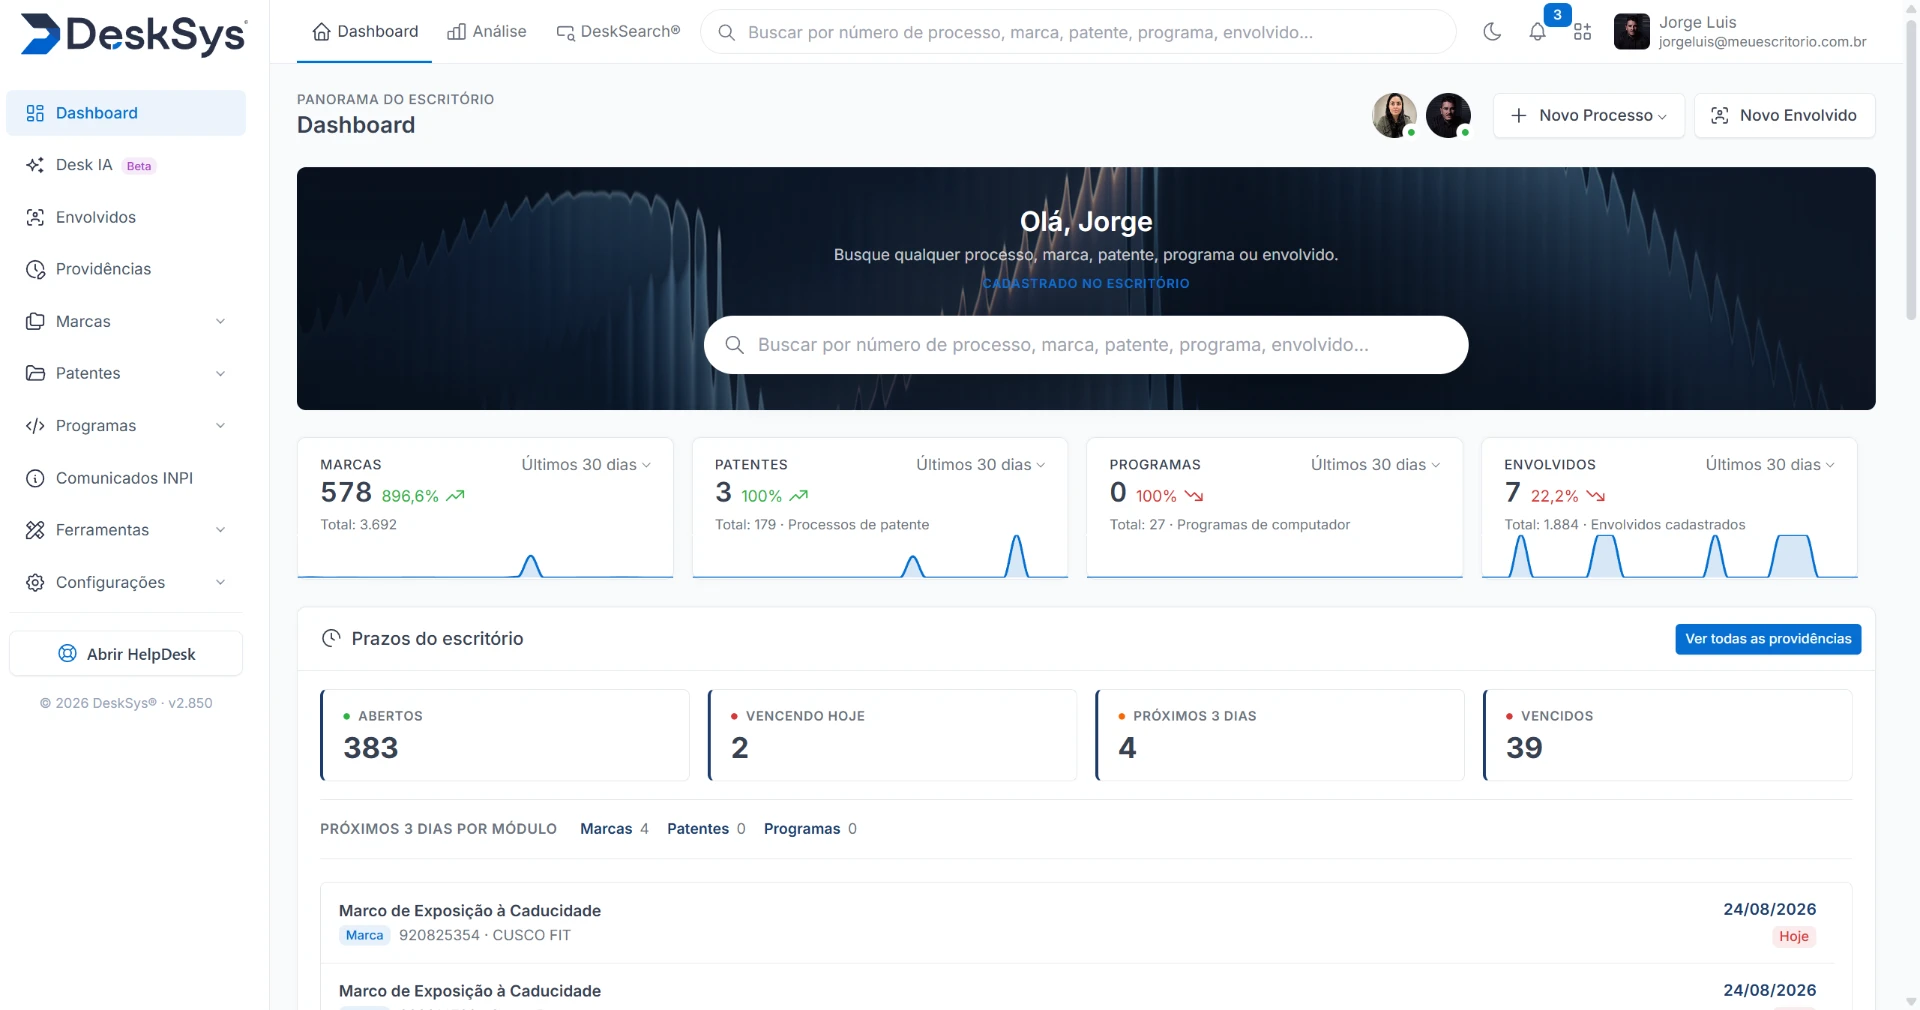Click the female user avatar
Image resolution: width=1920 pixels, height=1010 pixels.
[x=1394, y=115]
